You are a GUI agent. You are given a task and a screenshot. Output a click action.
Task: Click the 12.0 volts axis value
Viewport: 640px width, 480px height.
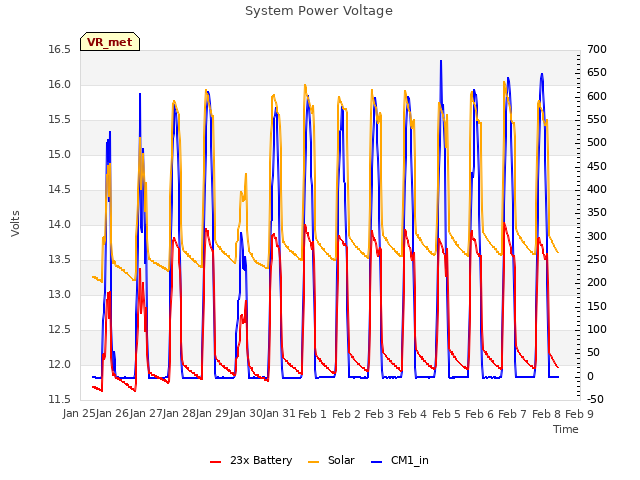point(60,365)
